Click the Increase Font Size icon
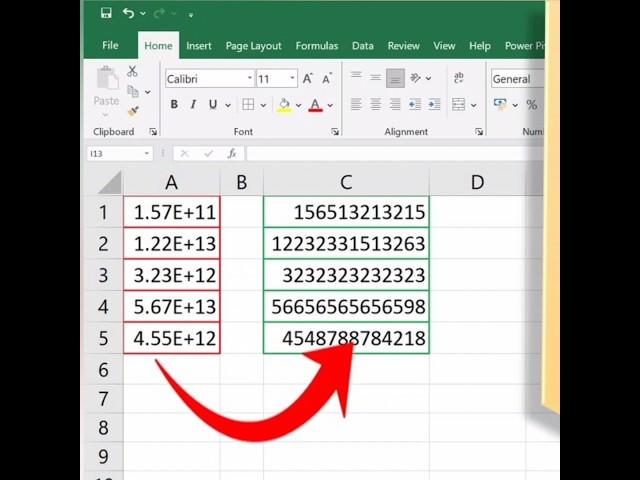This screenshot has height=480, width=640. (x=308, y=79)
